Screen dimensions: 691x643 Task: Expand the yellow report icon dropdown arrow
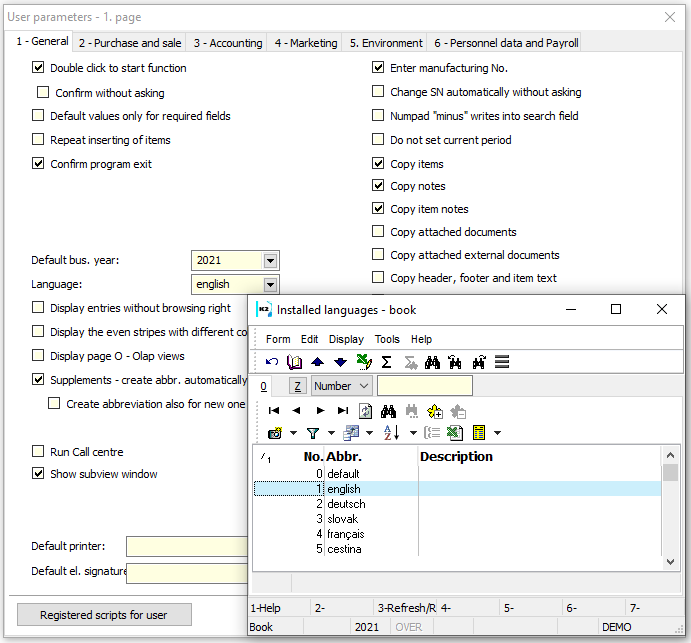[498, 433]
